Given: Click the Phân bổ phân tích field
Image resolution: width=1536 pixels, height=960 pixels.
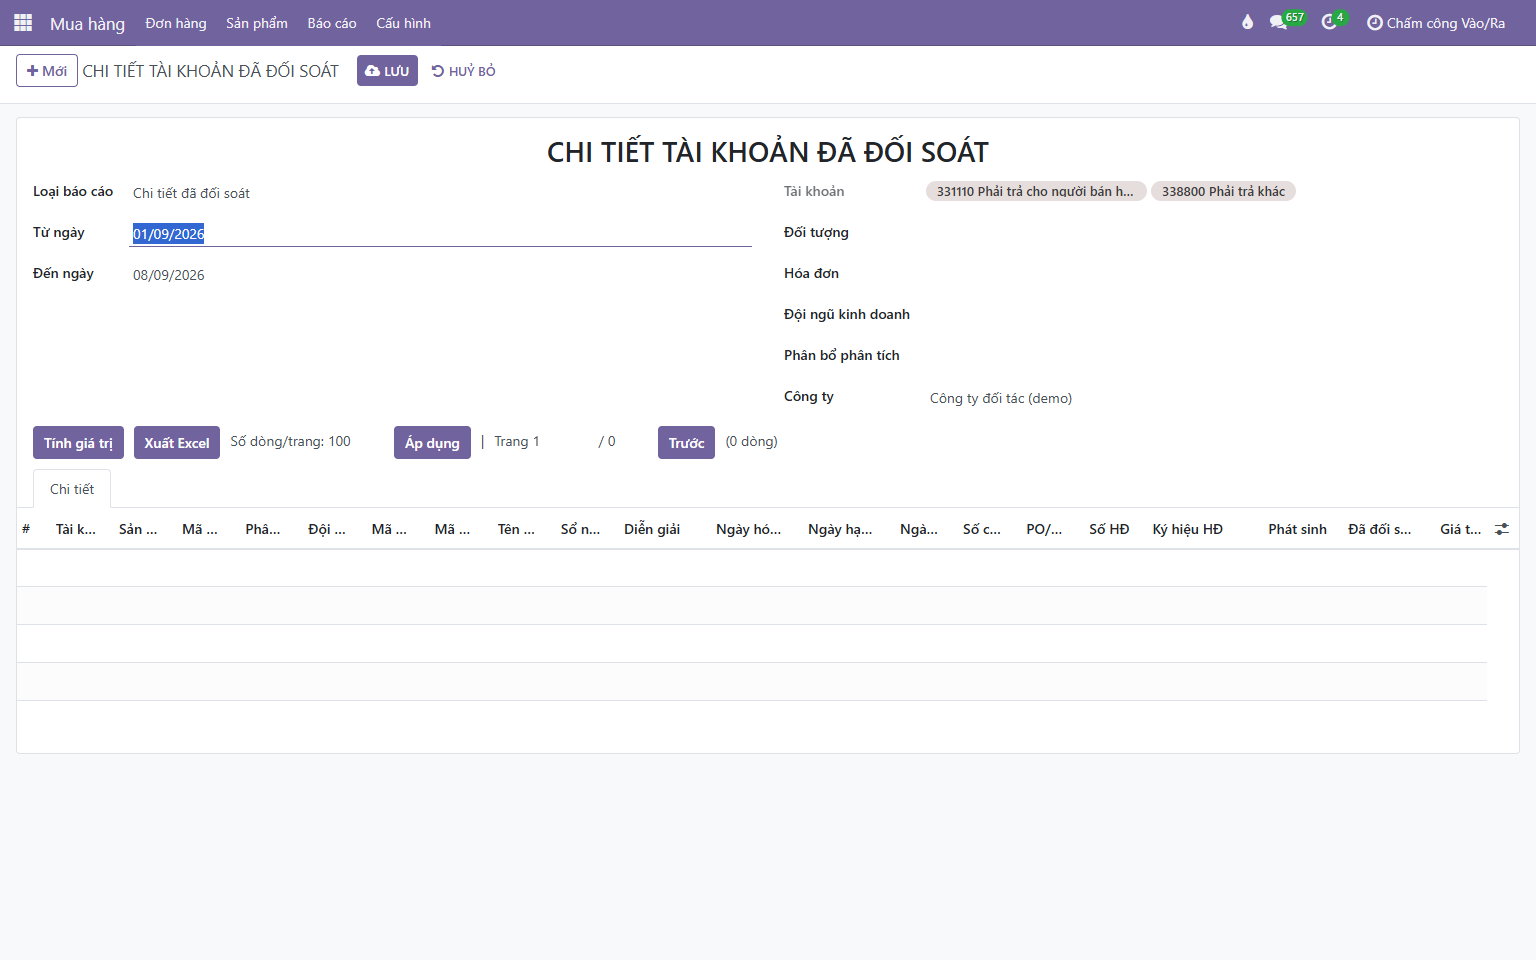Looking at the screenshot, I should (x=1214, y=356).
